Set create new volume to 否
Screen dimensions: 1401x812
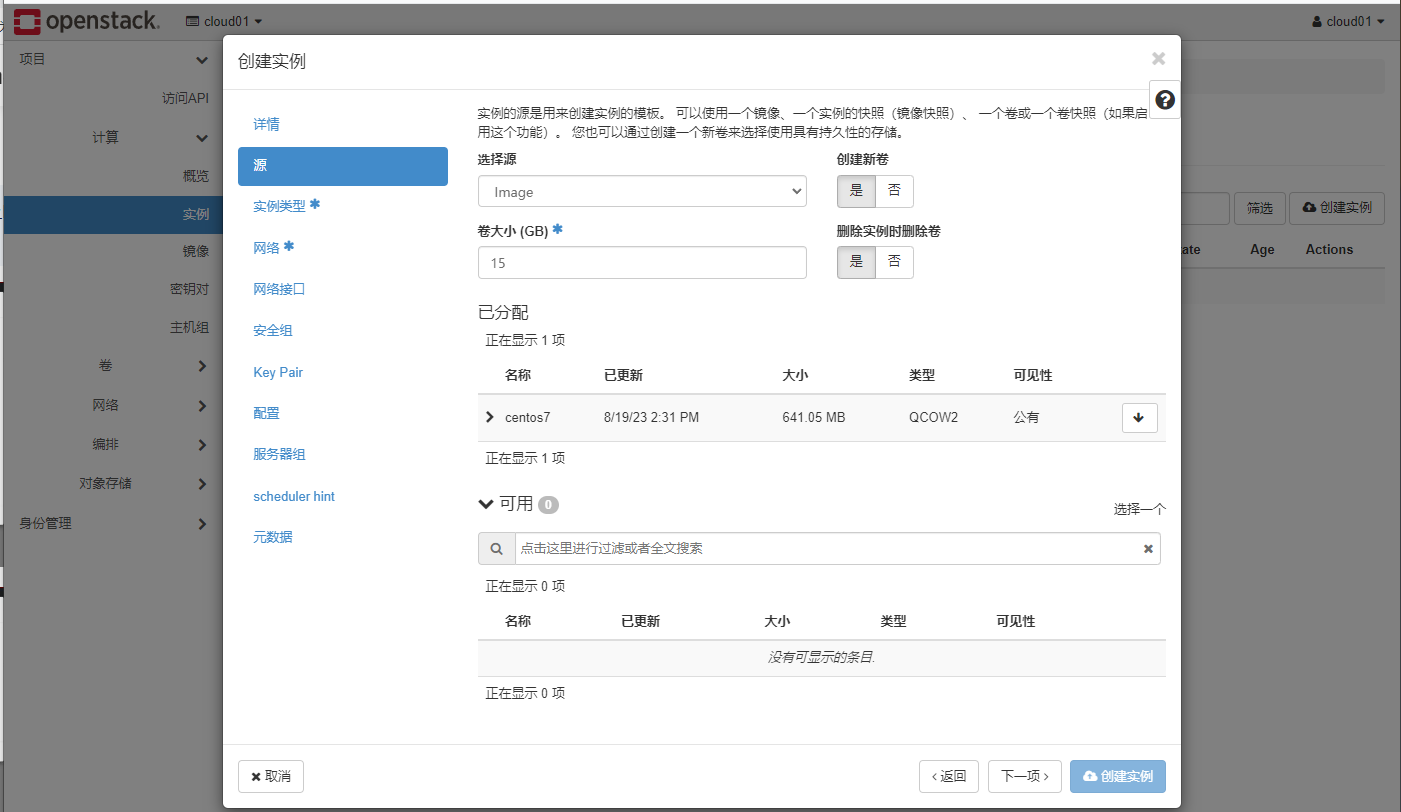point(894,191)
